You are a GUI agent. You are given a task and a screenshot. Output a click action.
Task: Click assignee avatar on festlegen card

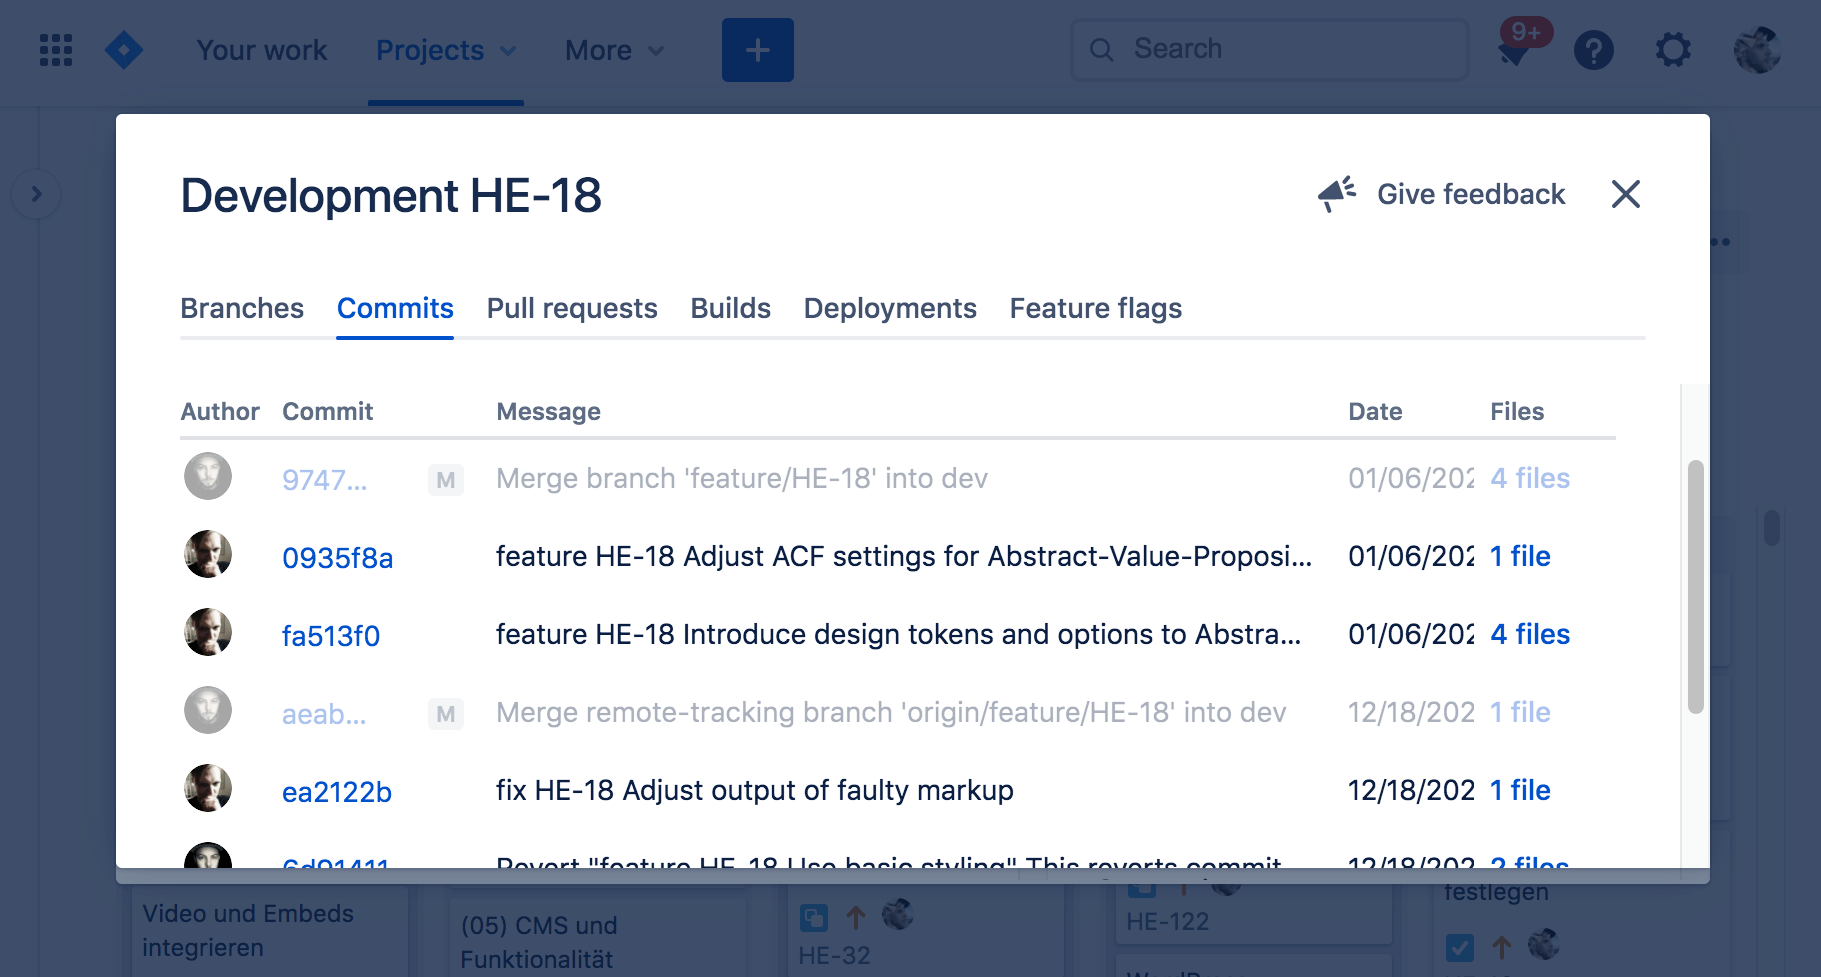[1544, 944]
